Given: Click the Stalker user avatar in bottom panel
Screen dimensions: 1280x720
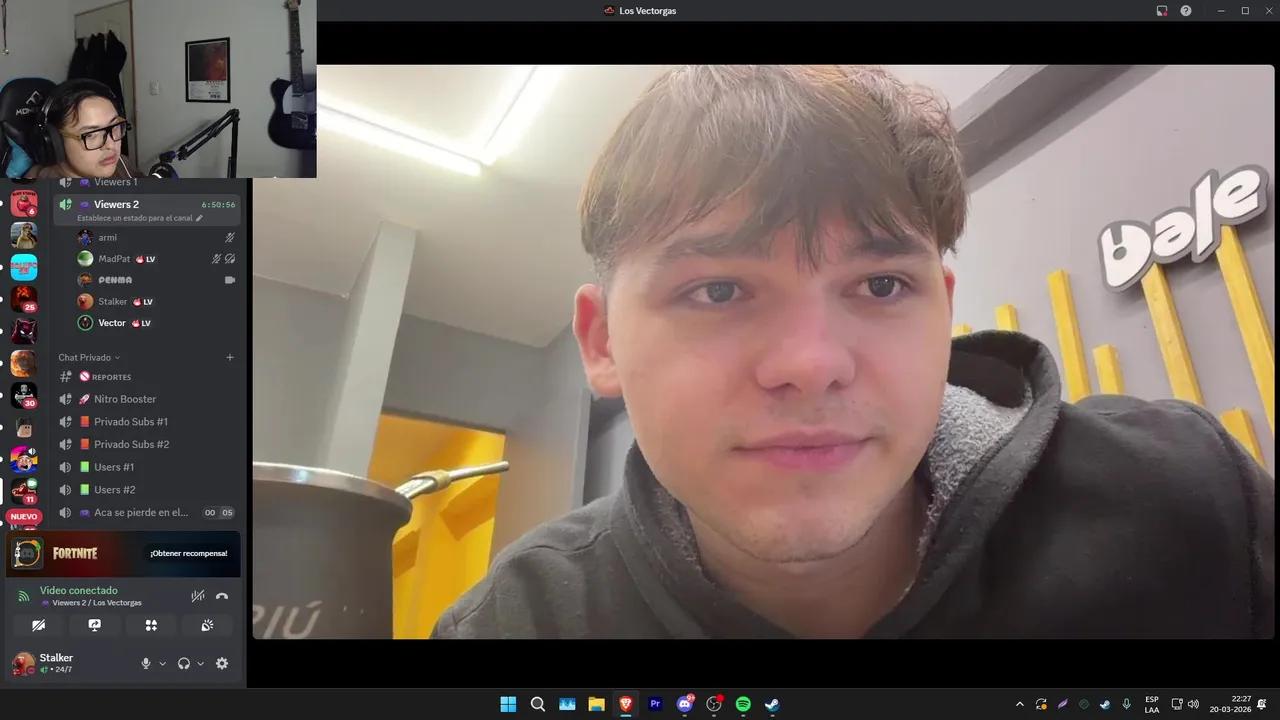Looking at the screenshot, I should click(x=23, y=663).
